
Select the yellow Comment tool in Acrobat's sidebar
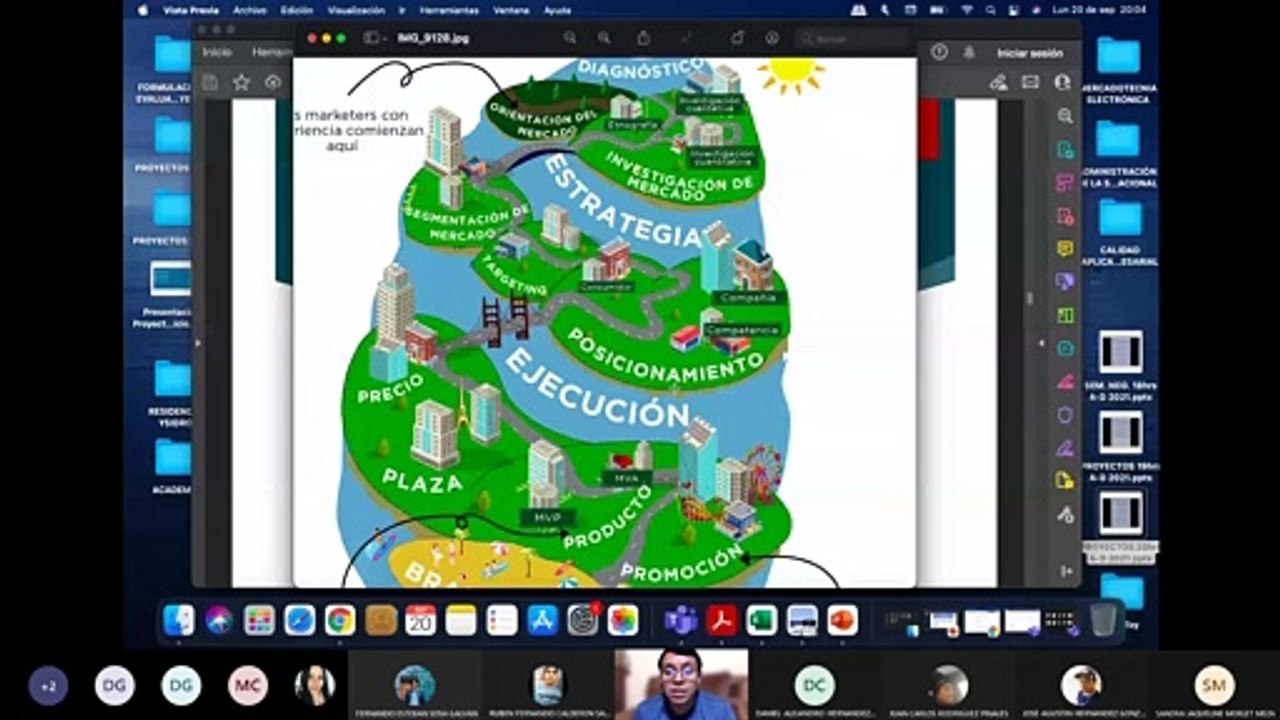(1065, 248)
